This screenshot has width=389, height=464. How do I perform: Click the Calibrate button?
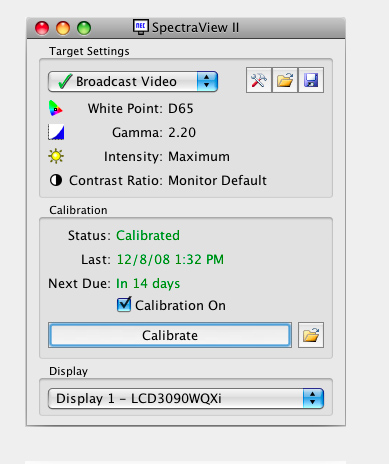click(170, 335)
